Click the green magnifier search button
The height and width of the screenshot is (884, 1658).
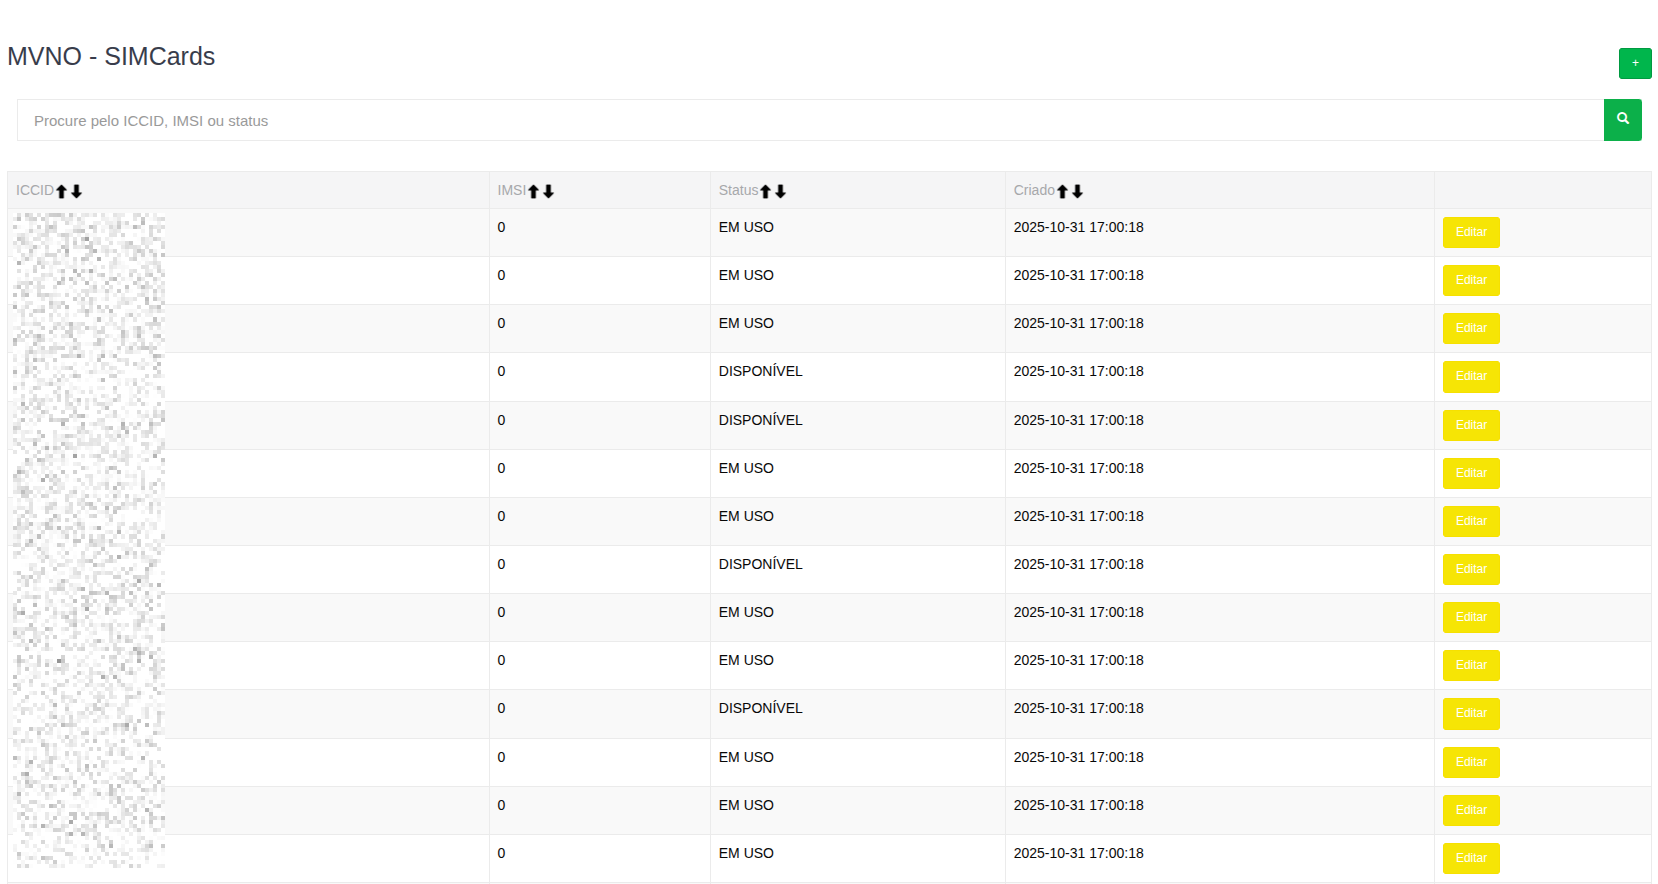[1622, 120]
